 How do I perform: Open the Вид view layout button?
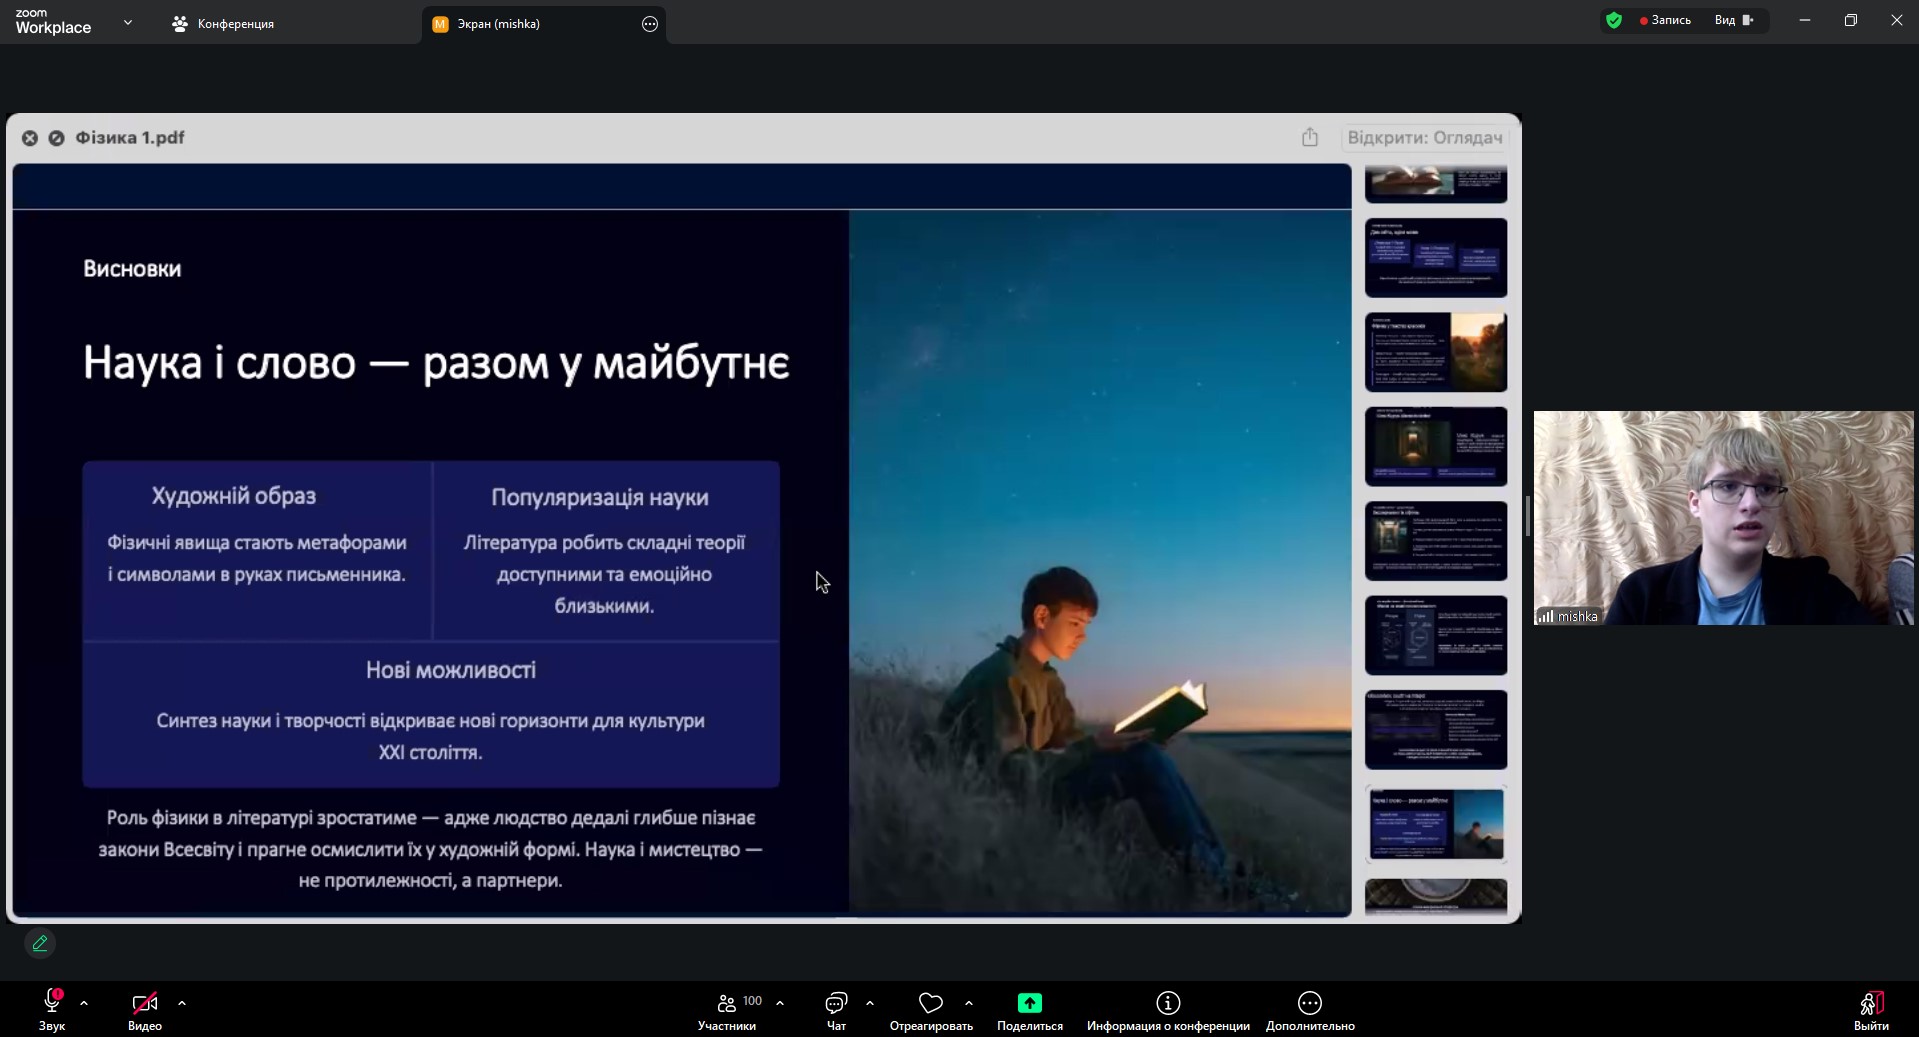tap(1734, 20)
